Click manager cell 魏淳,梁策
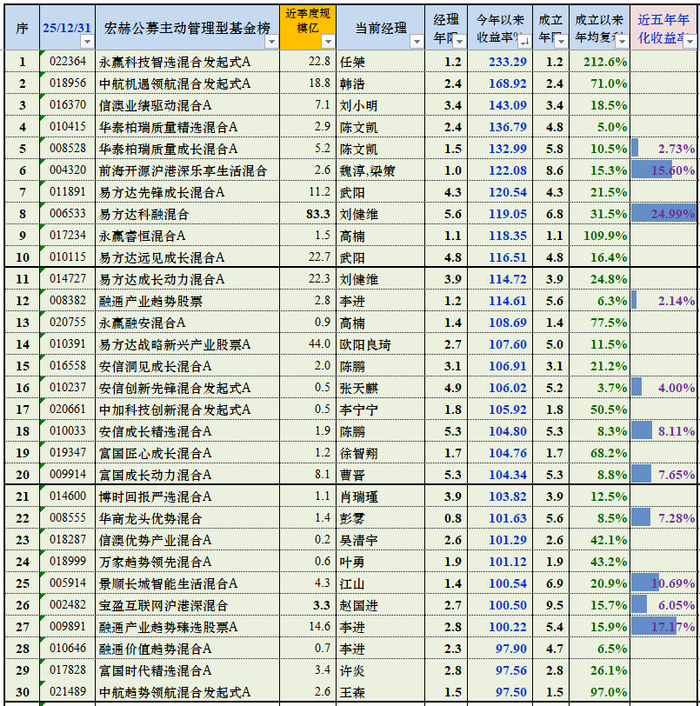Screen dimensions: 700x706 coord(380,170)
